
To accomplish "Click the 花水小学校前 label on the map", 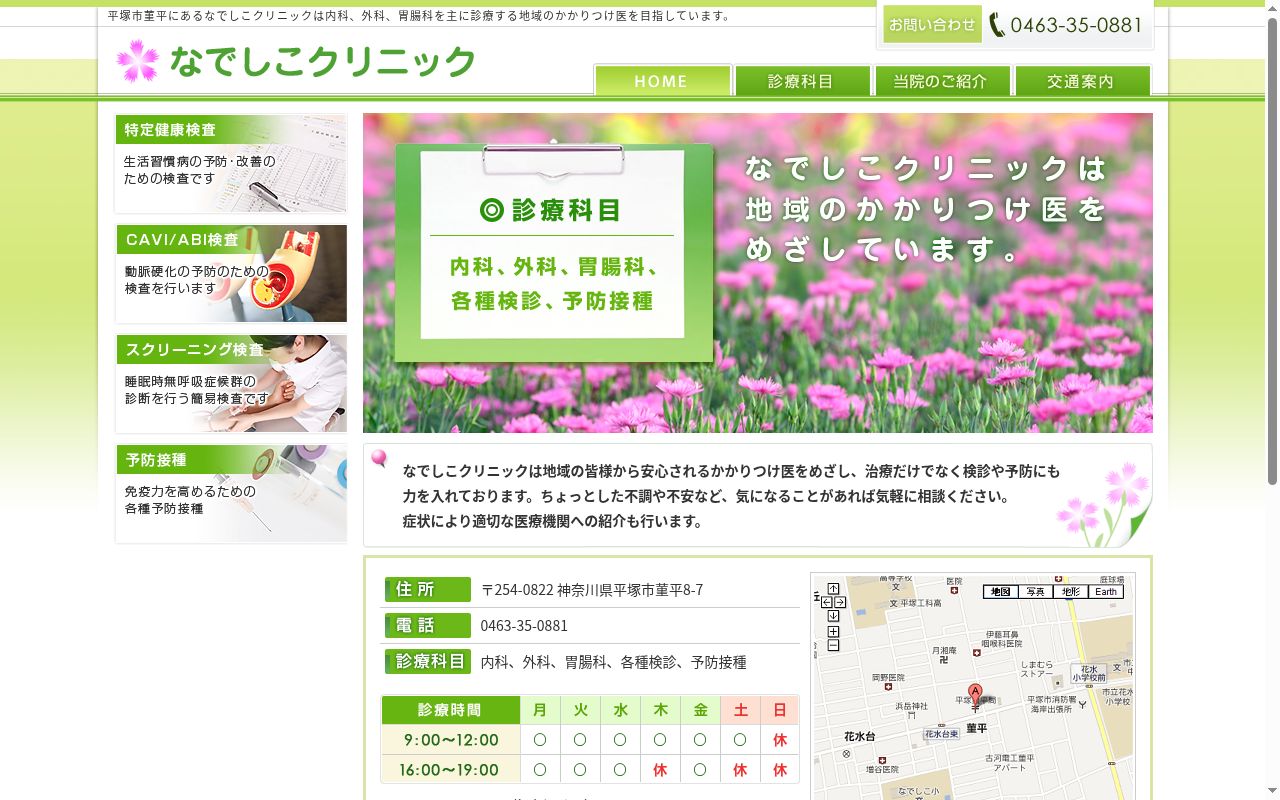I will (x=1089, y=674).
